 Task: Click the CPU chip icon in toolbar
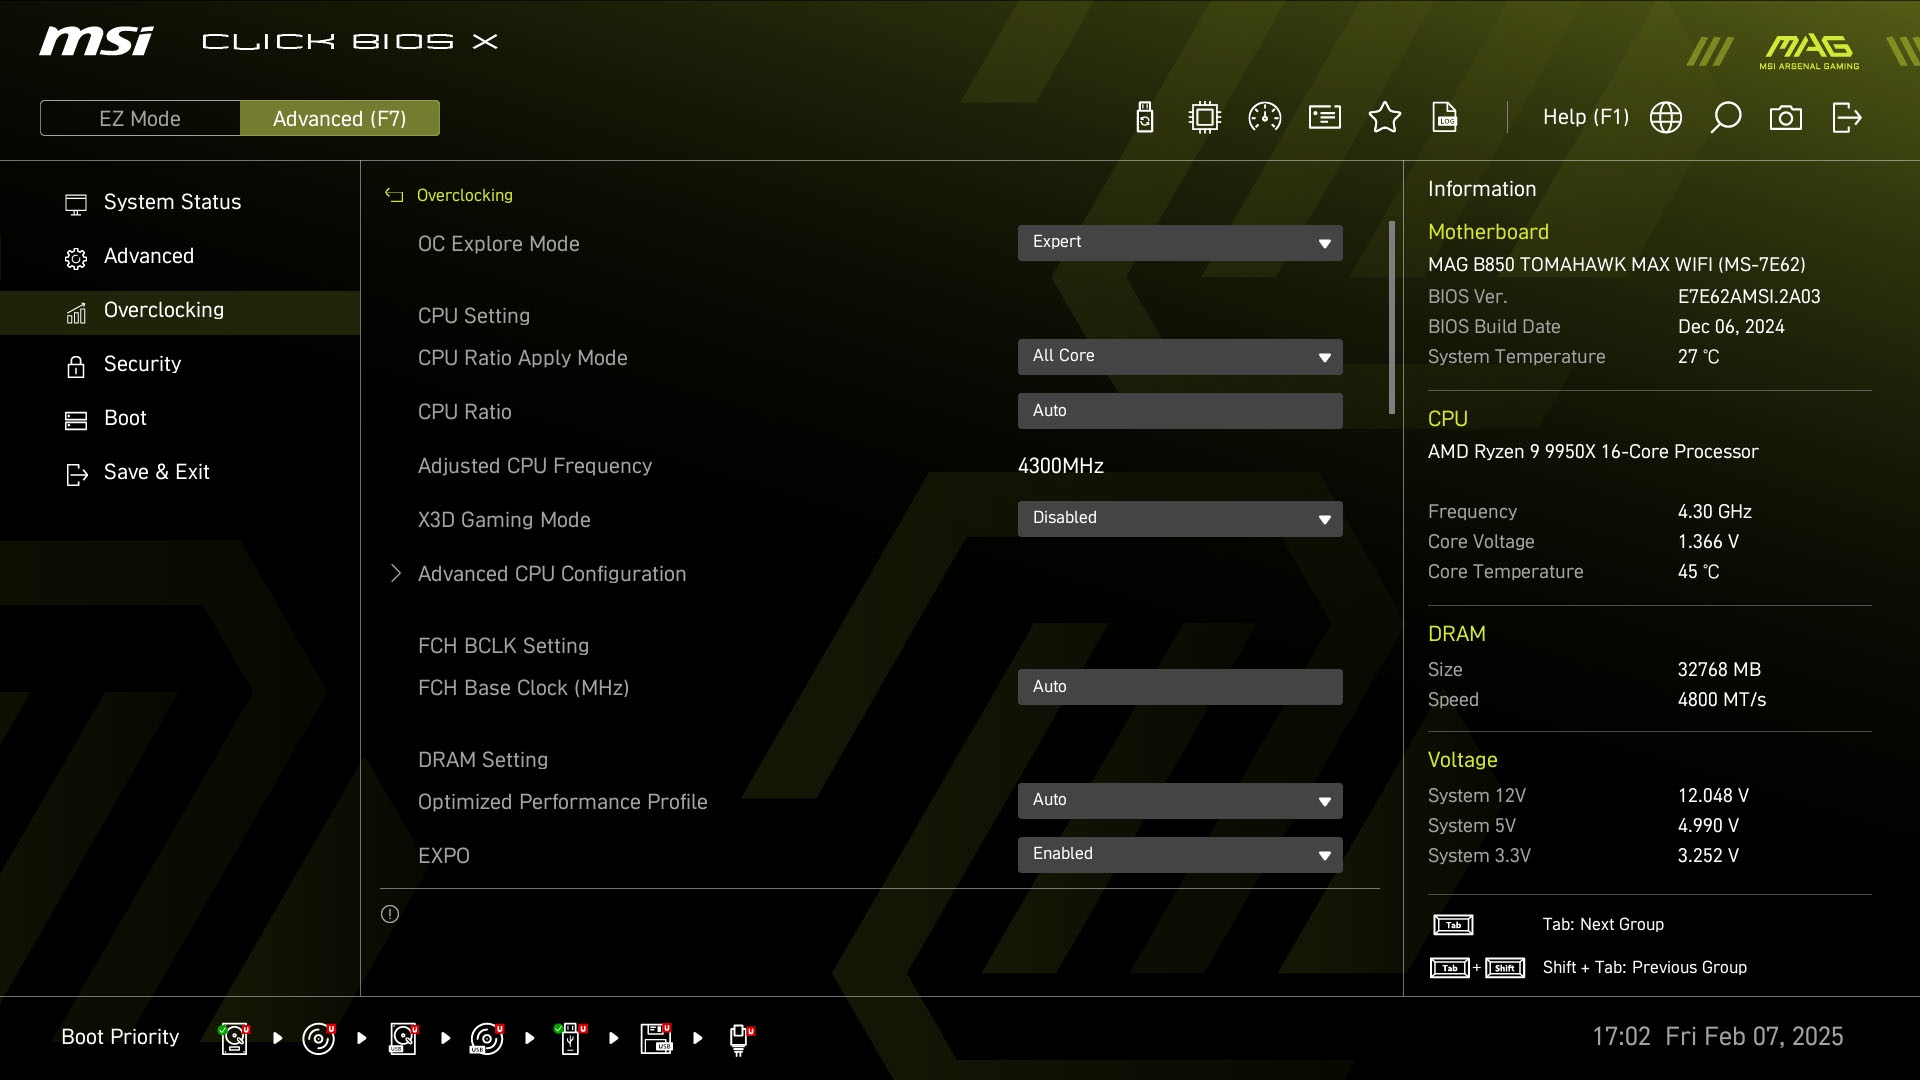(1205, 118)
